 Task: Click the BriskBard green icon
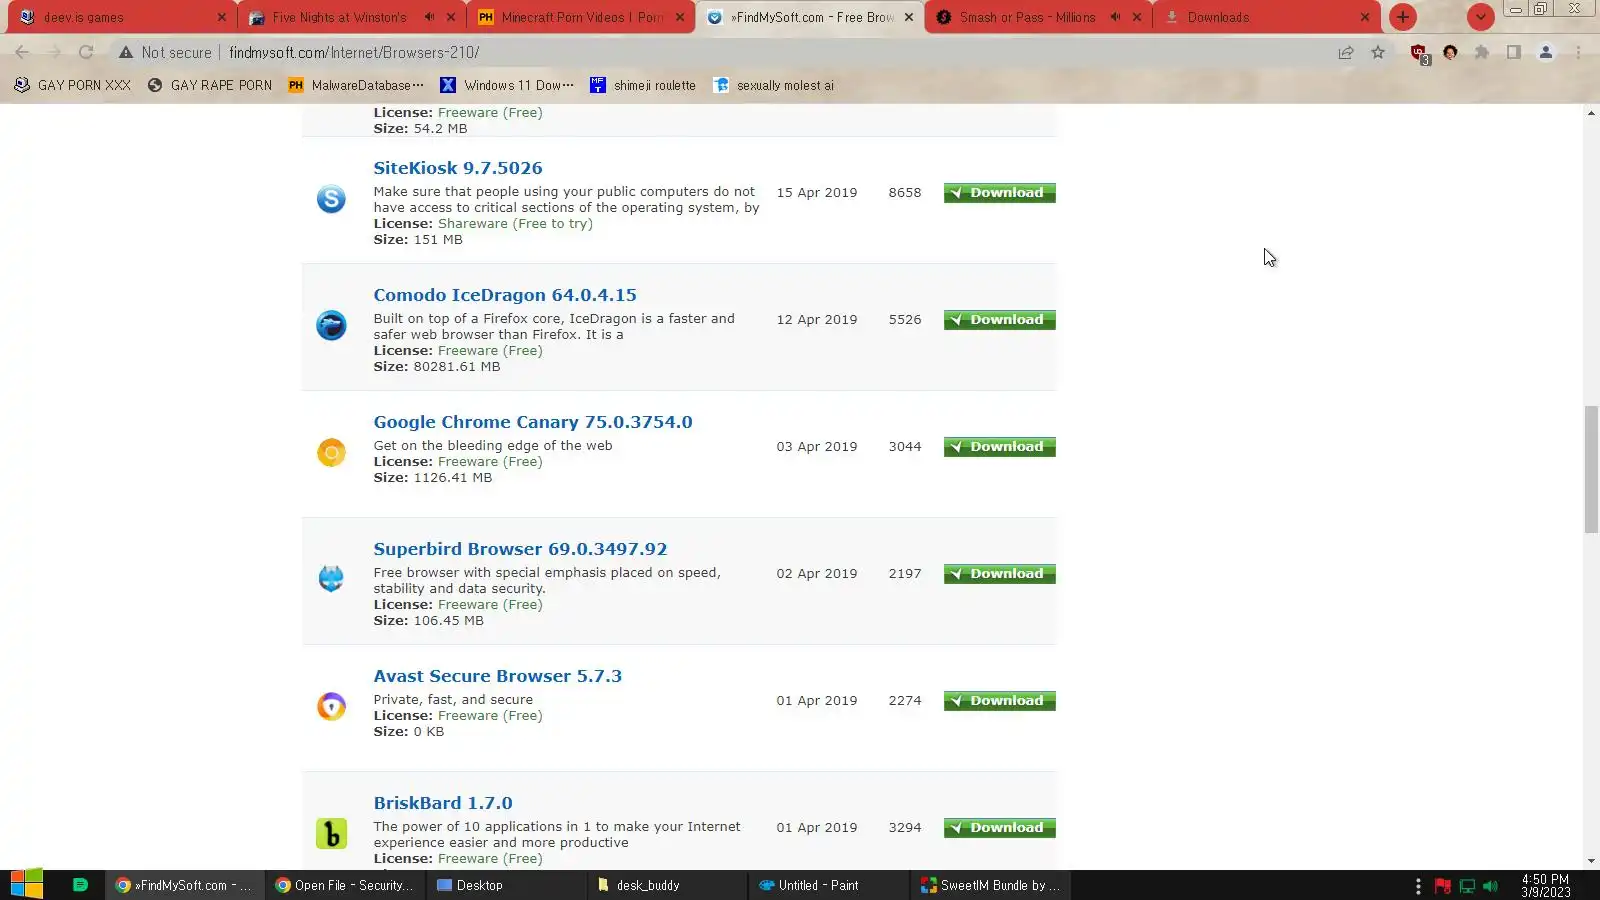pyautogui.click(x=331, y=833)
